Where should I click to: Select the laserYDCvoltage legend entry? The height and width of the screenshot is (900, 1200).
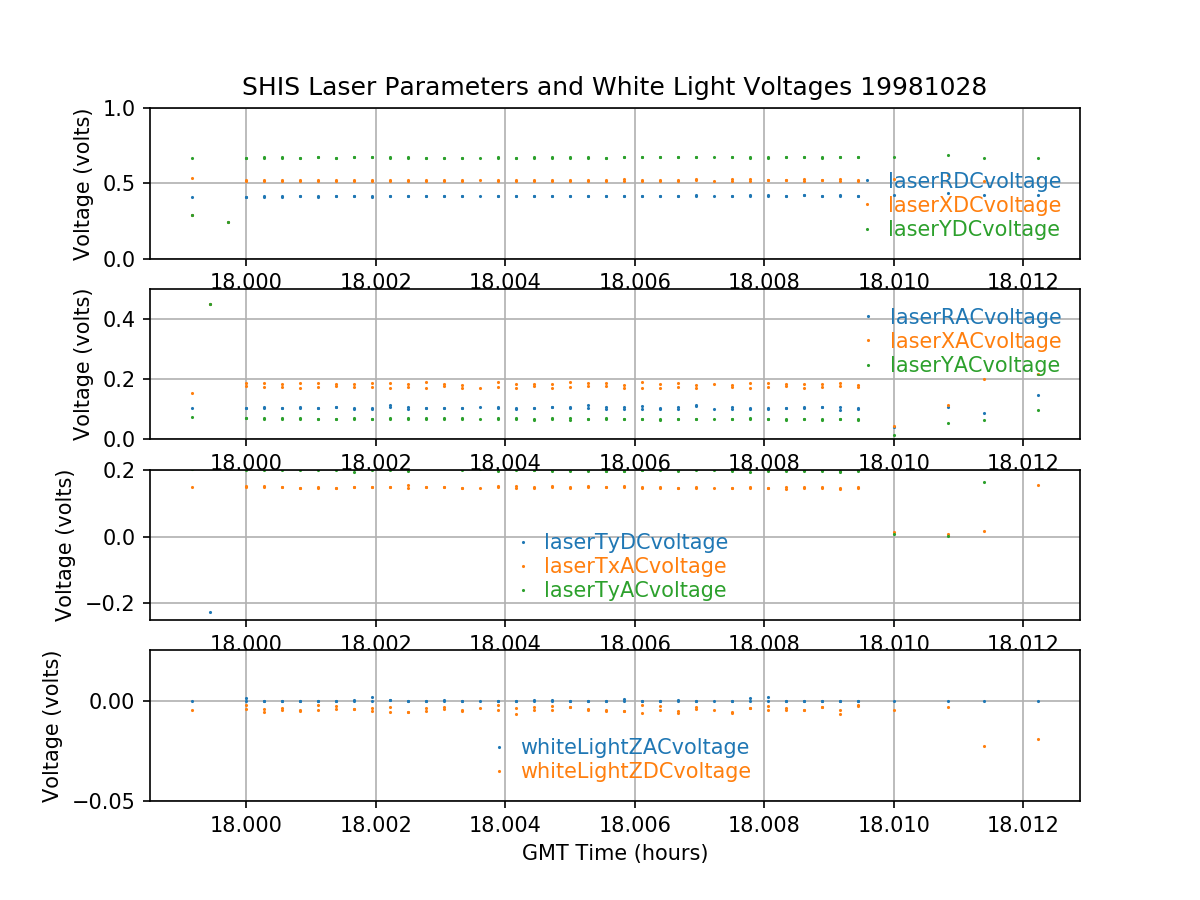pos(974,229)
